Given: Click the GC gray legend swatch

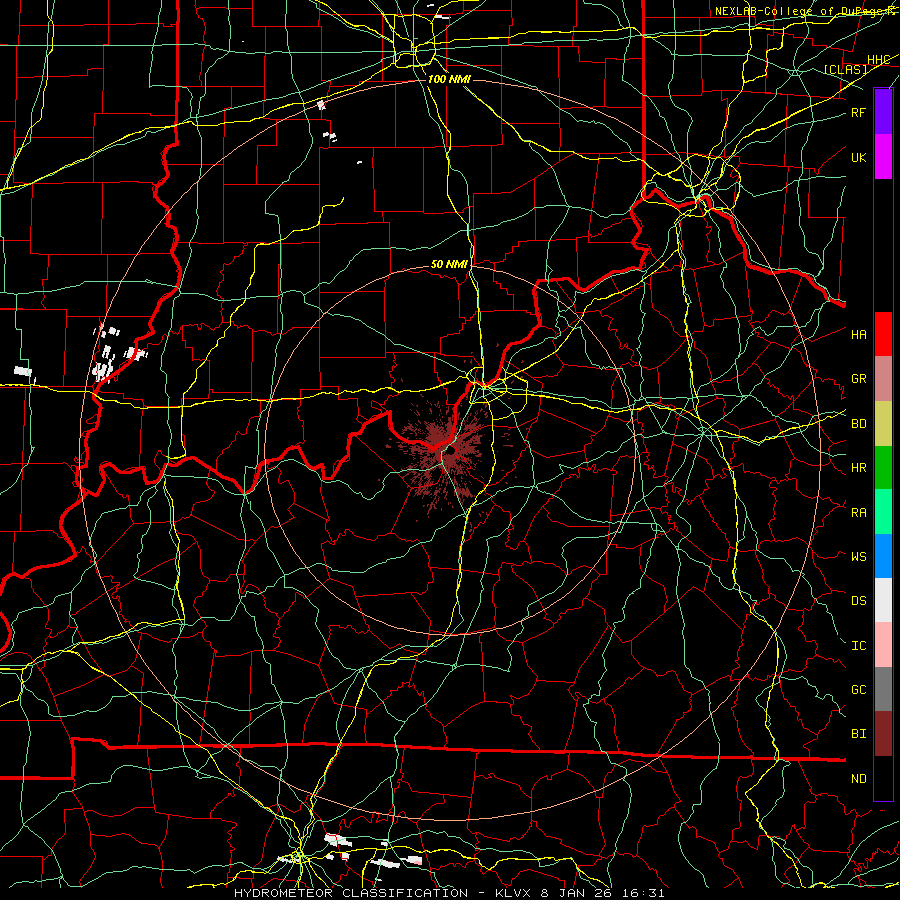Looking at the screenshot, I should click(x=883, y=689).
